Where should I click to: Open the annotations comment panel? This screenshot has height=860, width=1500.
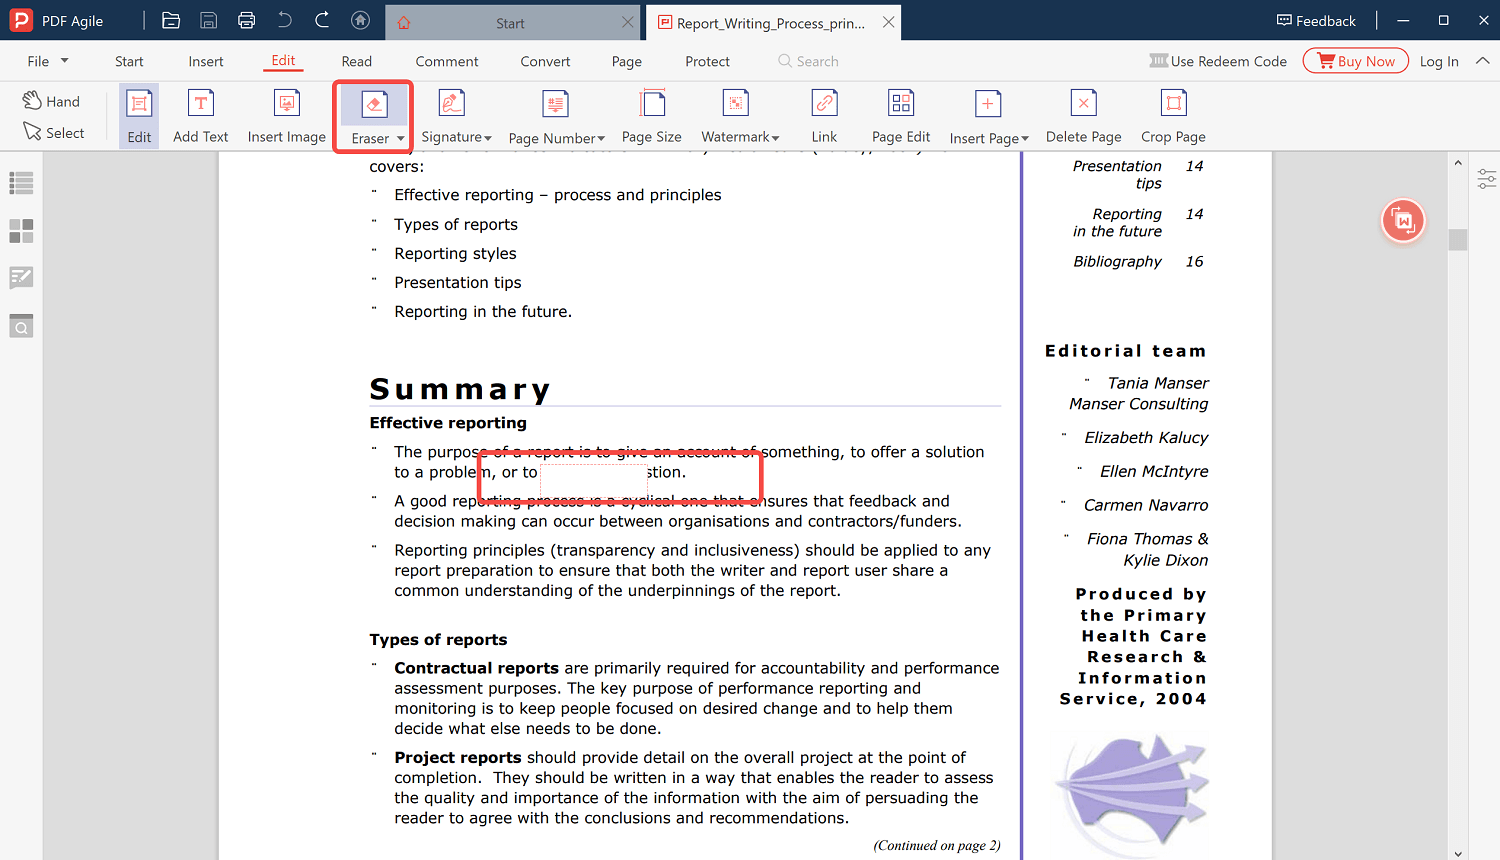(21, 277)
